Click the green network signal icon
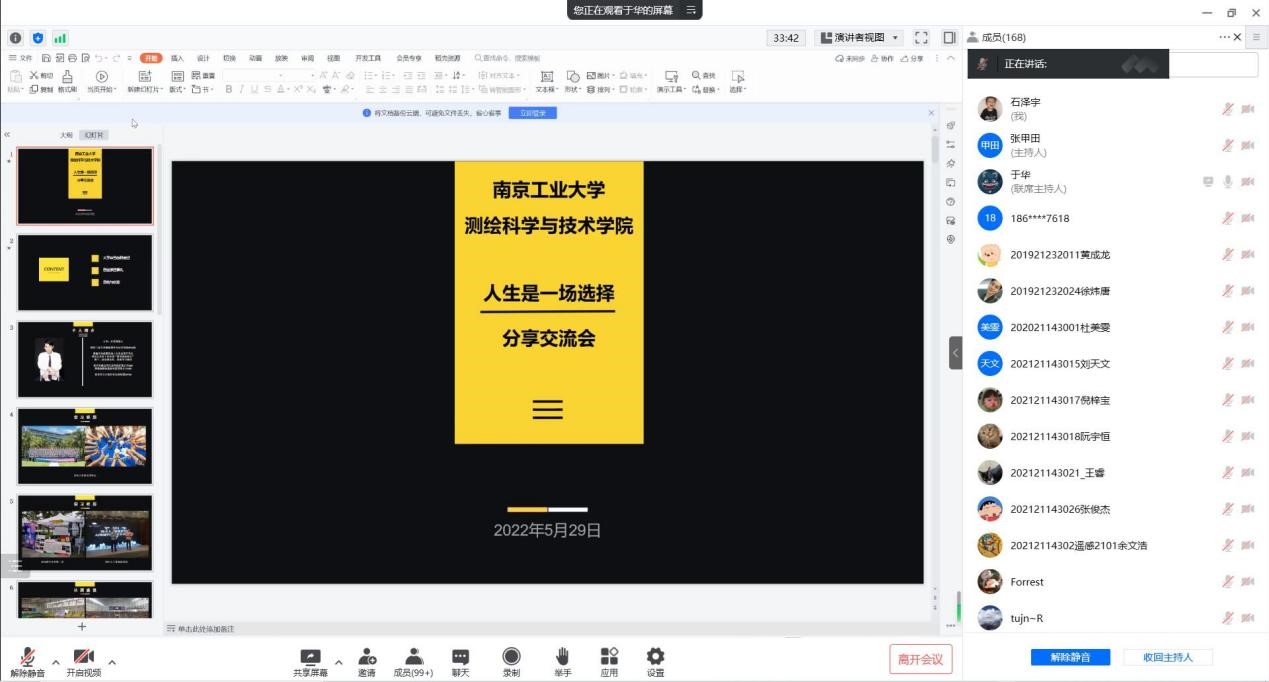1269x682 pixels. click(60, 38)
